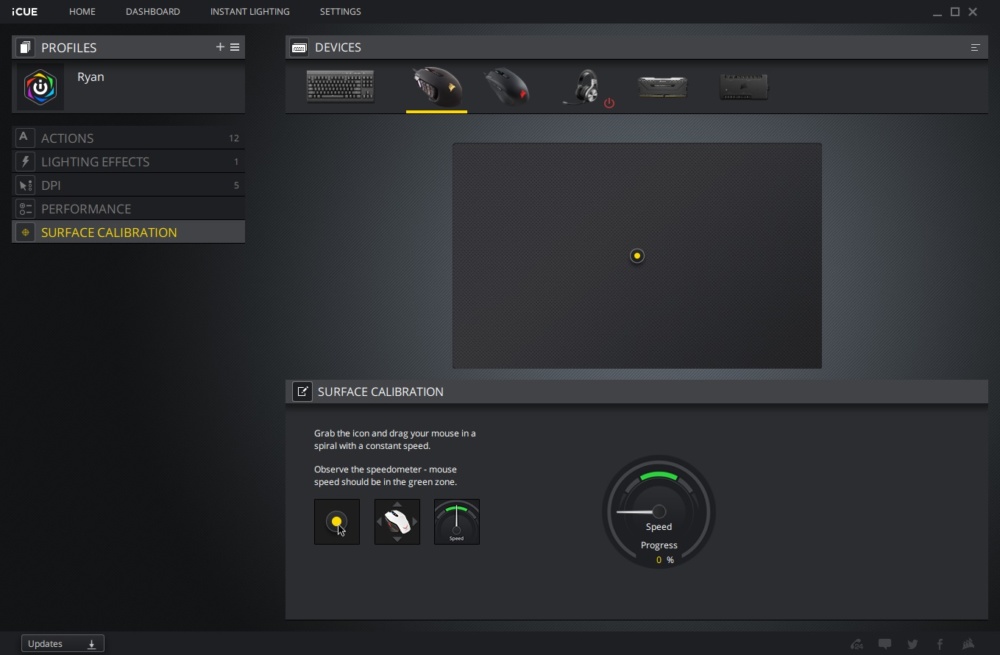Maximize the iCUE window
The image size is (1000, 655).
pyautogui.click(x=955, y=11)
